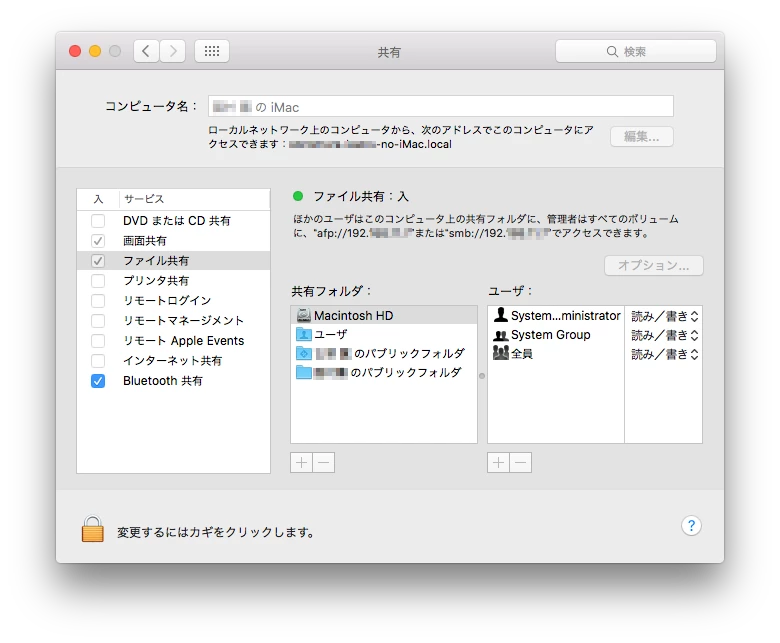Enable インターネット共有 checkbox
This screenshot has height=643, width=780.
(98, 361)
